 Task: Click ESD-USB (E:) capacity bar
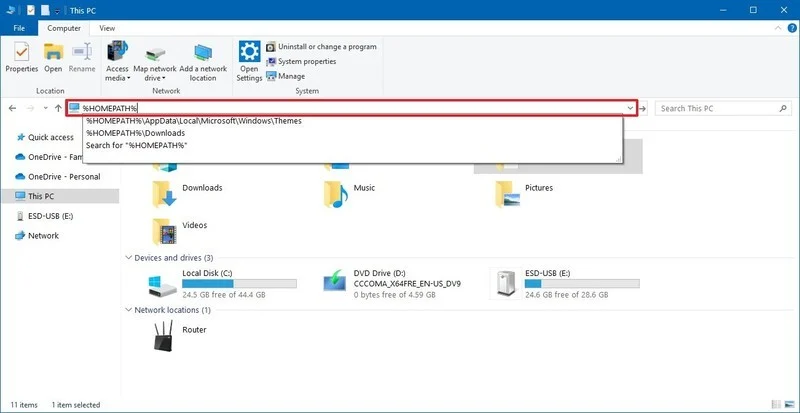point(582,284)
